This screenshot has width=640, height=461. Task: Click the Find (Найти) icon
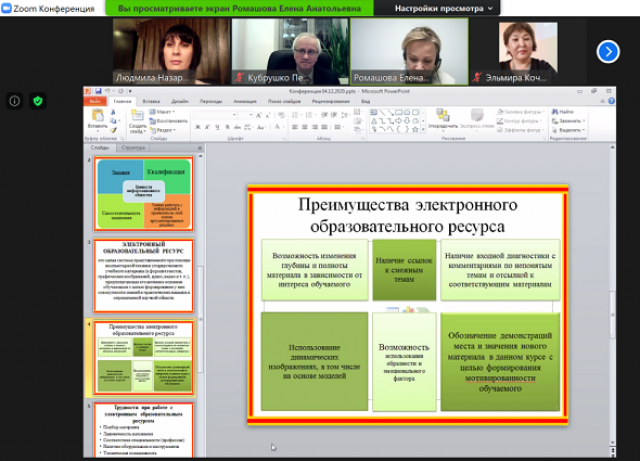click(x=566, y=111)
